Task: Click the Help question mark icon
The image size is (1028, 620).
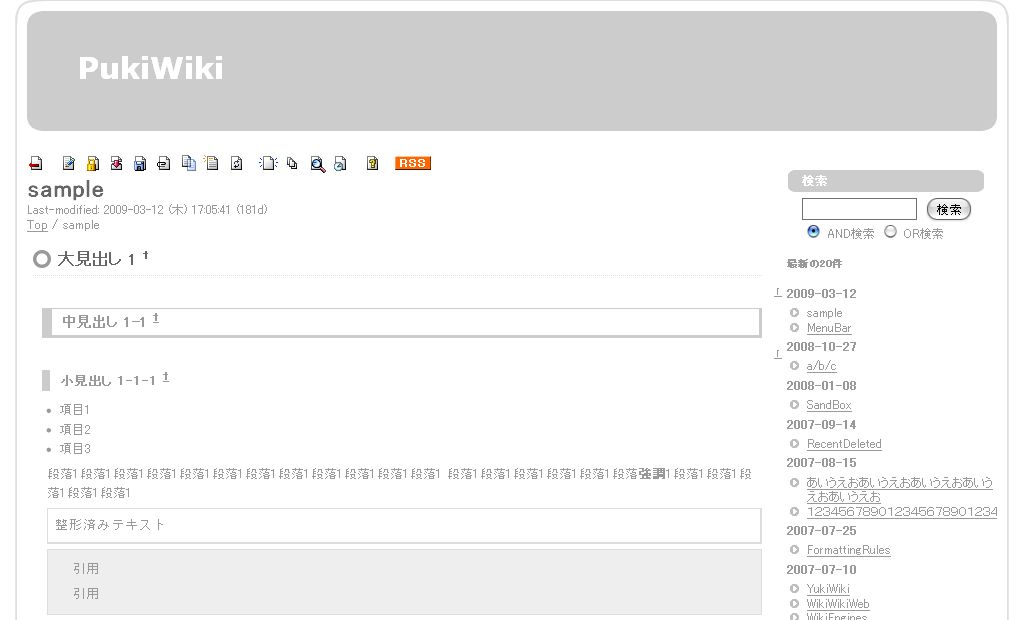Action: point(372,164)
